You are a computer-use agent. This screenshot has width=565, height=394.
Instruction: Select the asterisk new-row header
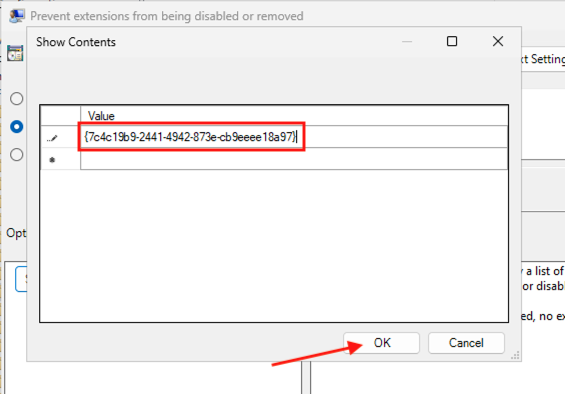pyautogui.click(x=60, y=159)
